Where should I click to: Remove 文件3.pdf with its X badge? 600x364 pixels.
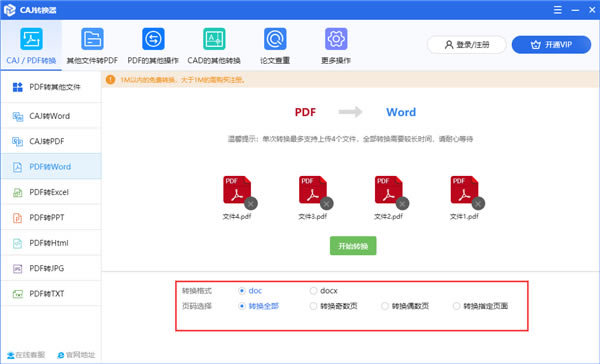click(x=326, y=204)
